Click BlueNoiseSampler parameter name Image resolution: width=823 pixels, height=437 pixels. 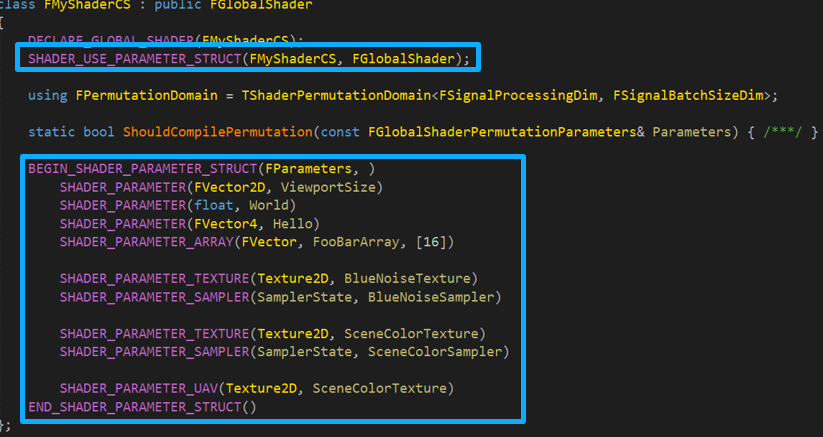430,297
